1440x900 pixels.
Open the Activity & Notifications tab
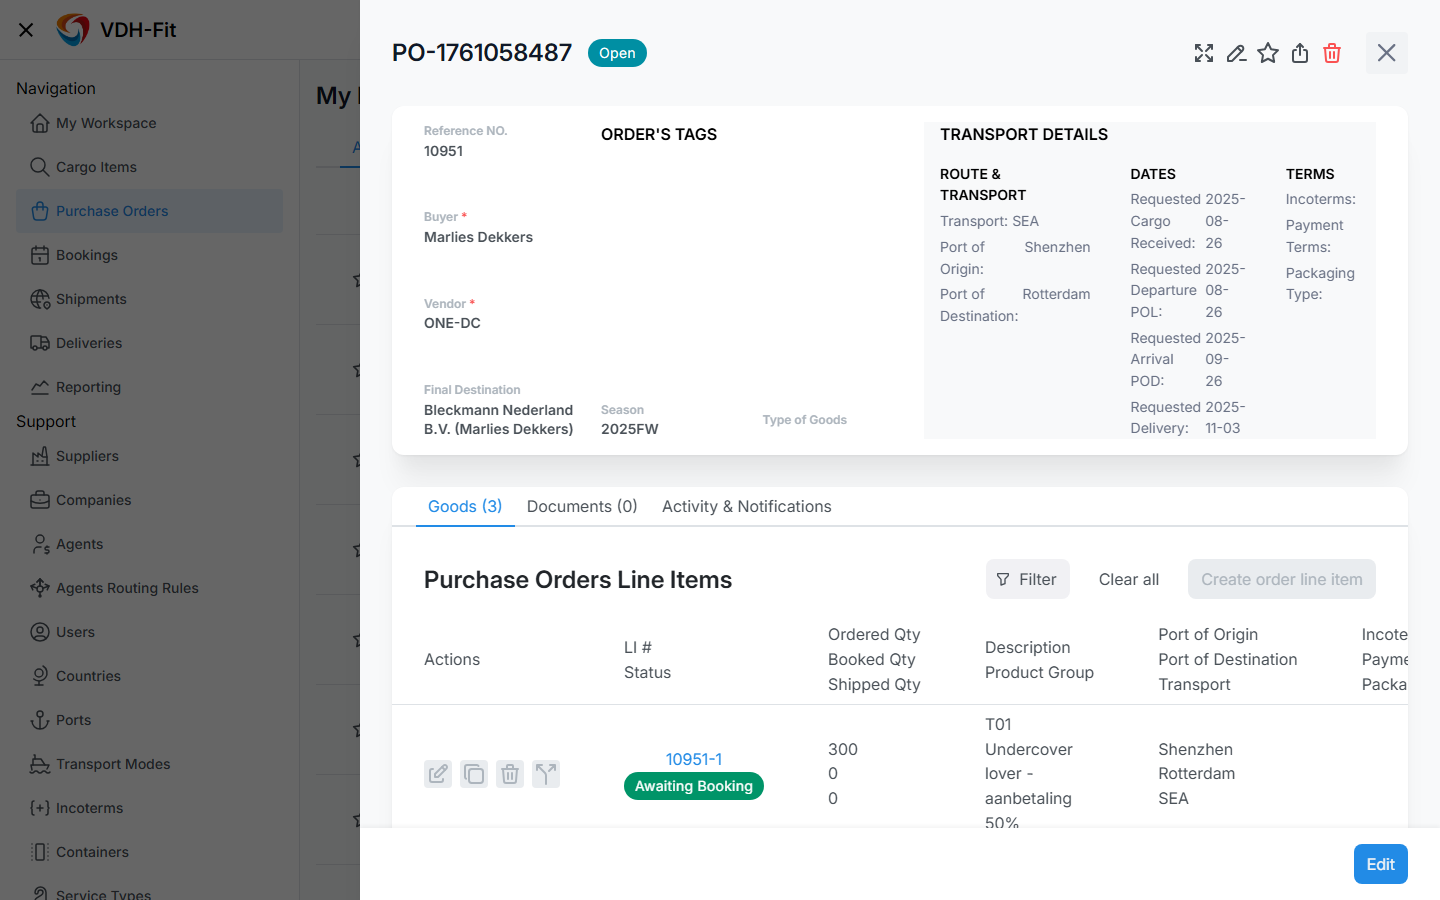click(746, 506)
